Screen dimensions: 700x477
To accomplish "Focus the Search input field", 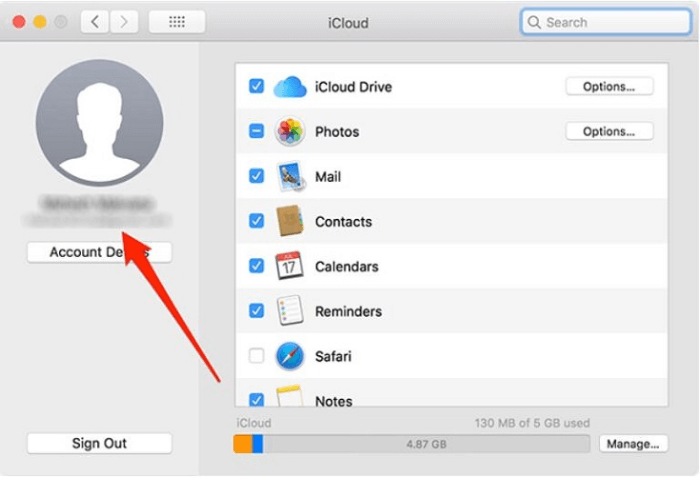I will 606,22.
